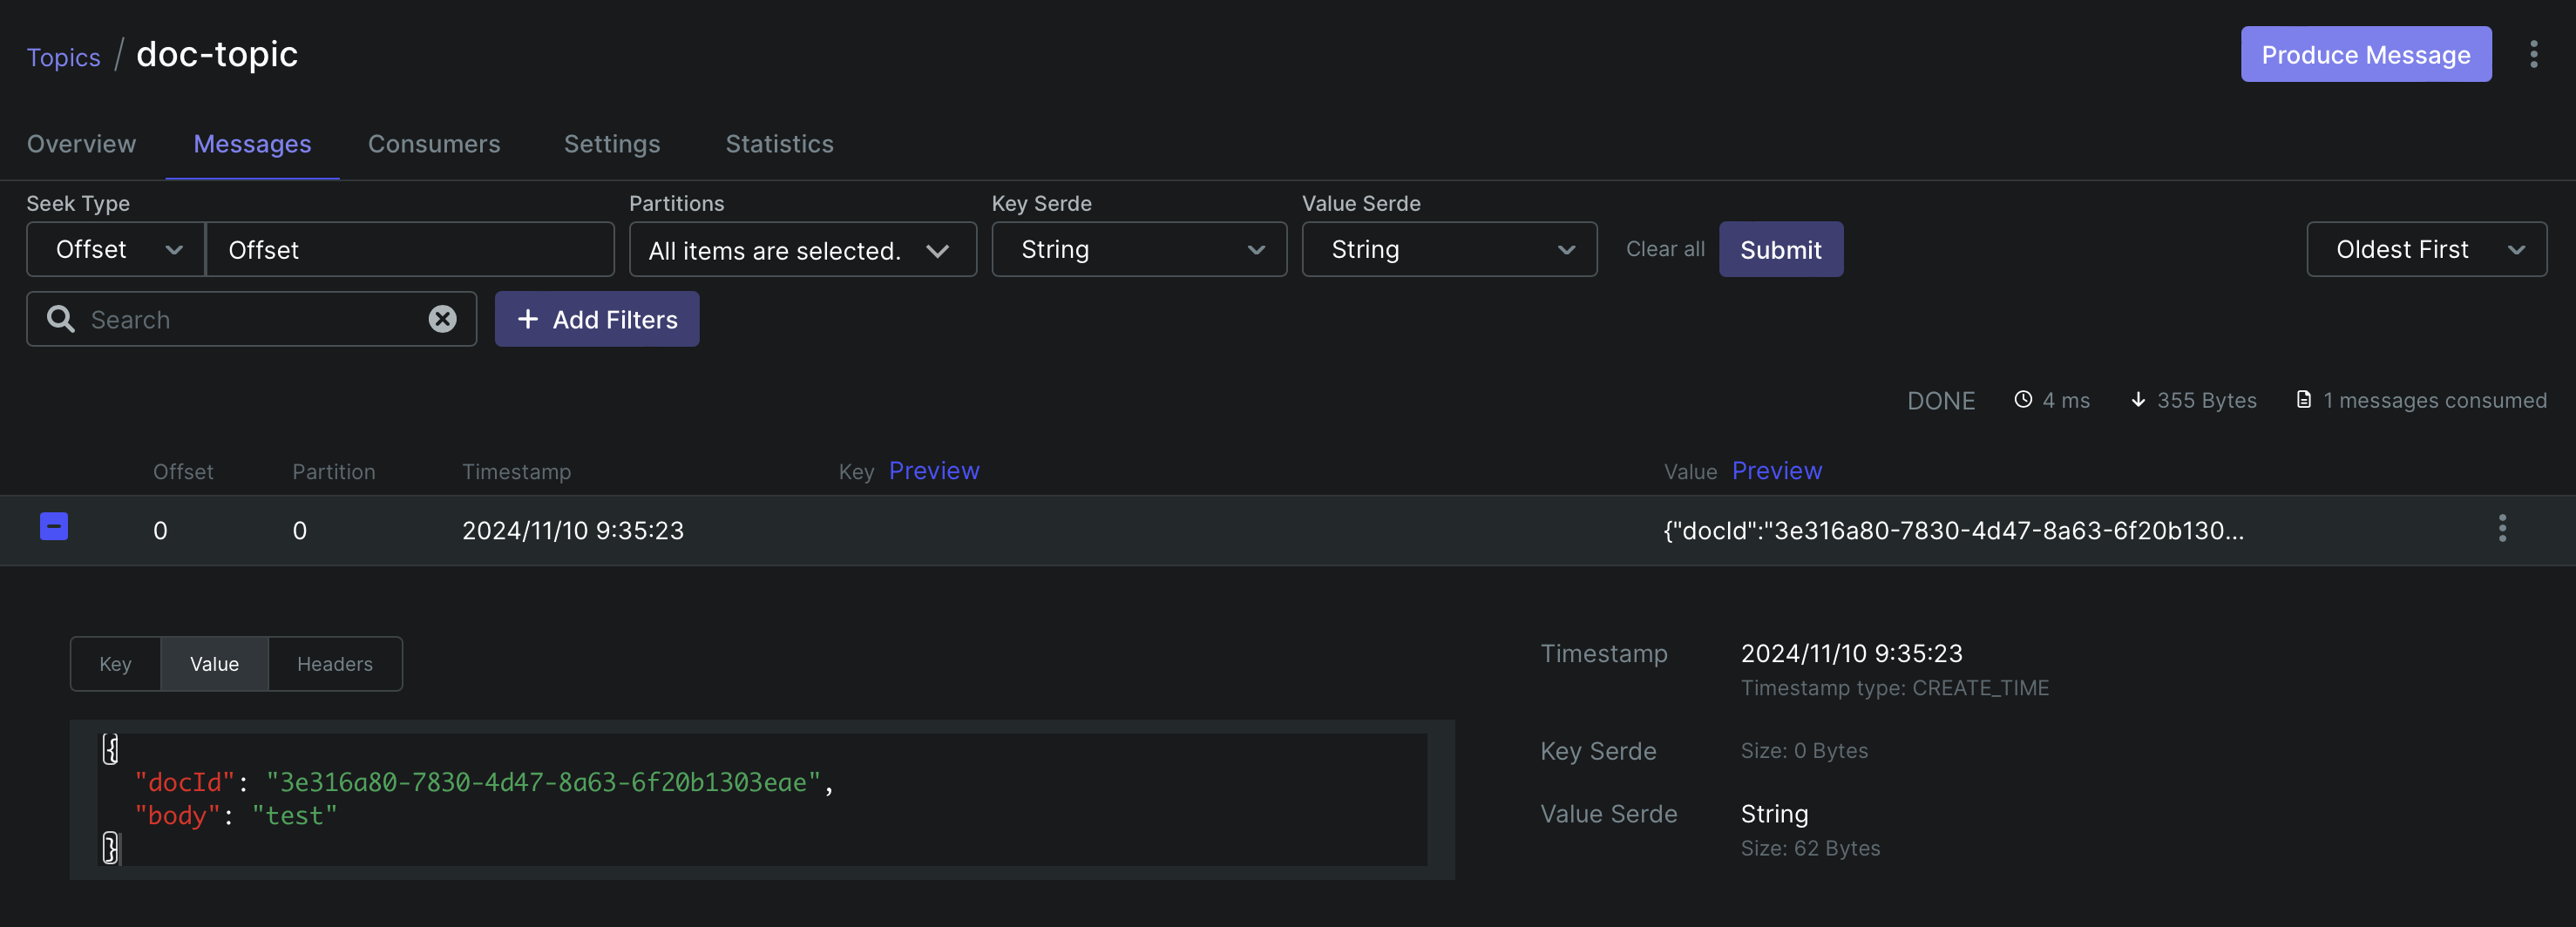Open the message row kebab menu

pyautogui.click(x=2502, y=529)
